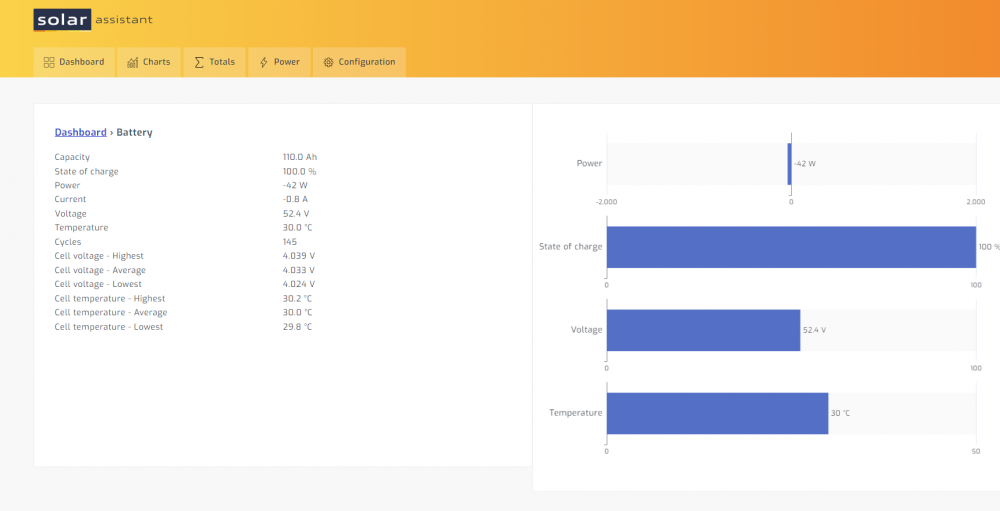
Task: Click Cell temperature - Average label
Action: pos(110,313)
